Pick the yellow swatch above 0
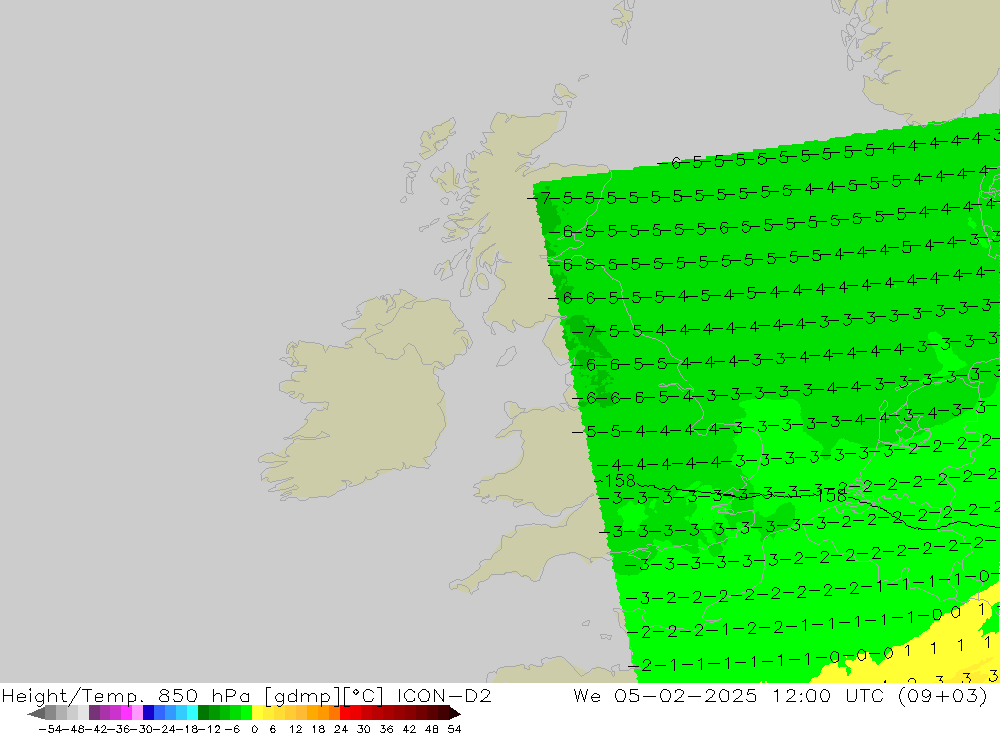 pos(258,713)
